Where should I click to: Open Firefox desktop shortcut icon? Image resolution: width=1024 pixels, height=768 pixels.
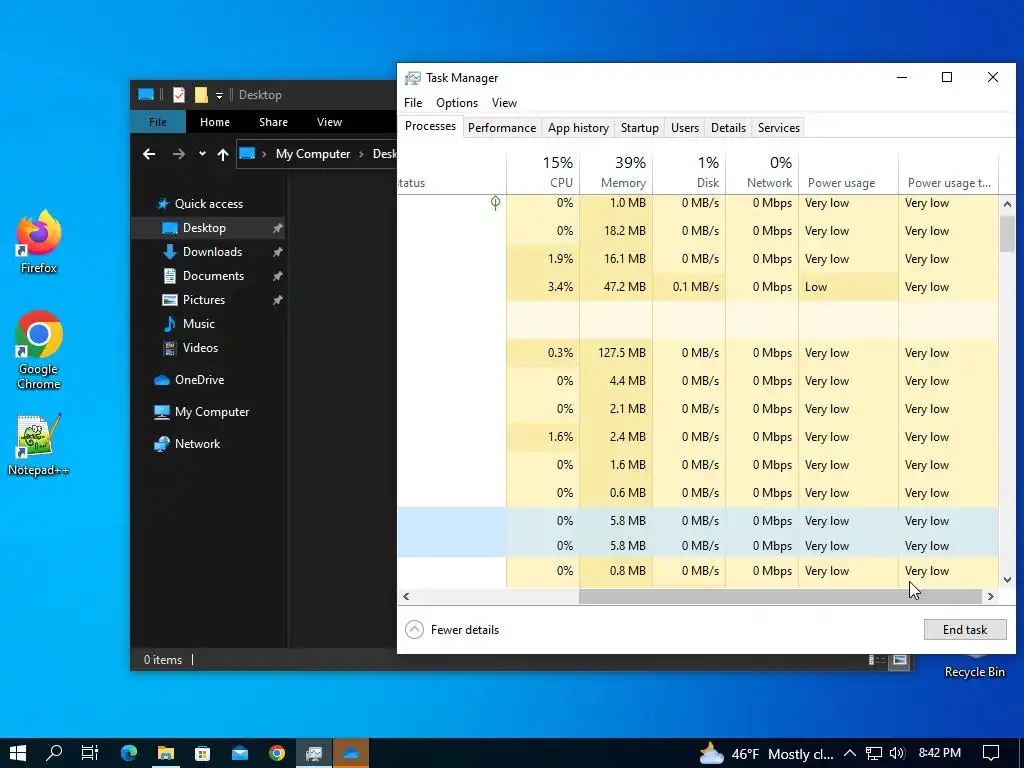pyautogui.click(x=39, y=241)
